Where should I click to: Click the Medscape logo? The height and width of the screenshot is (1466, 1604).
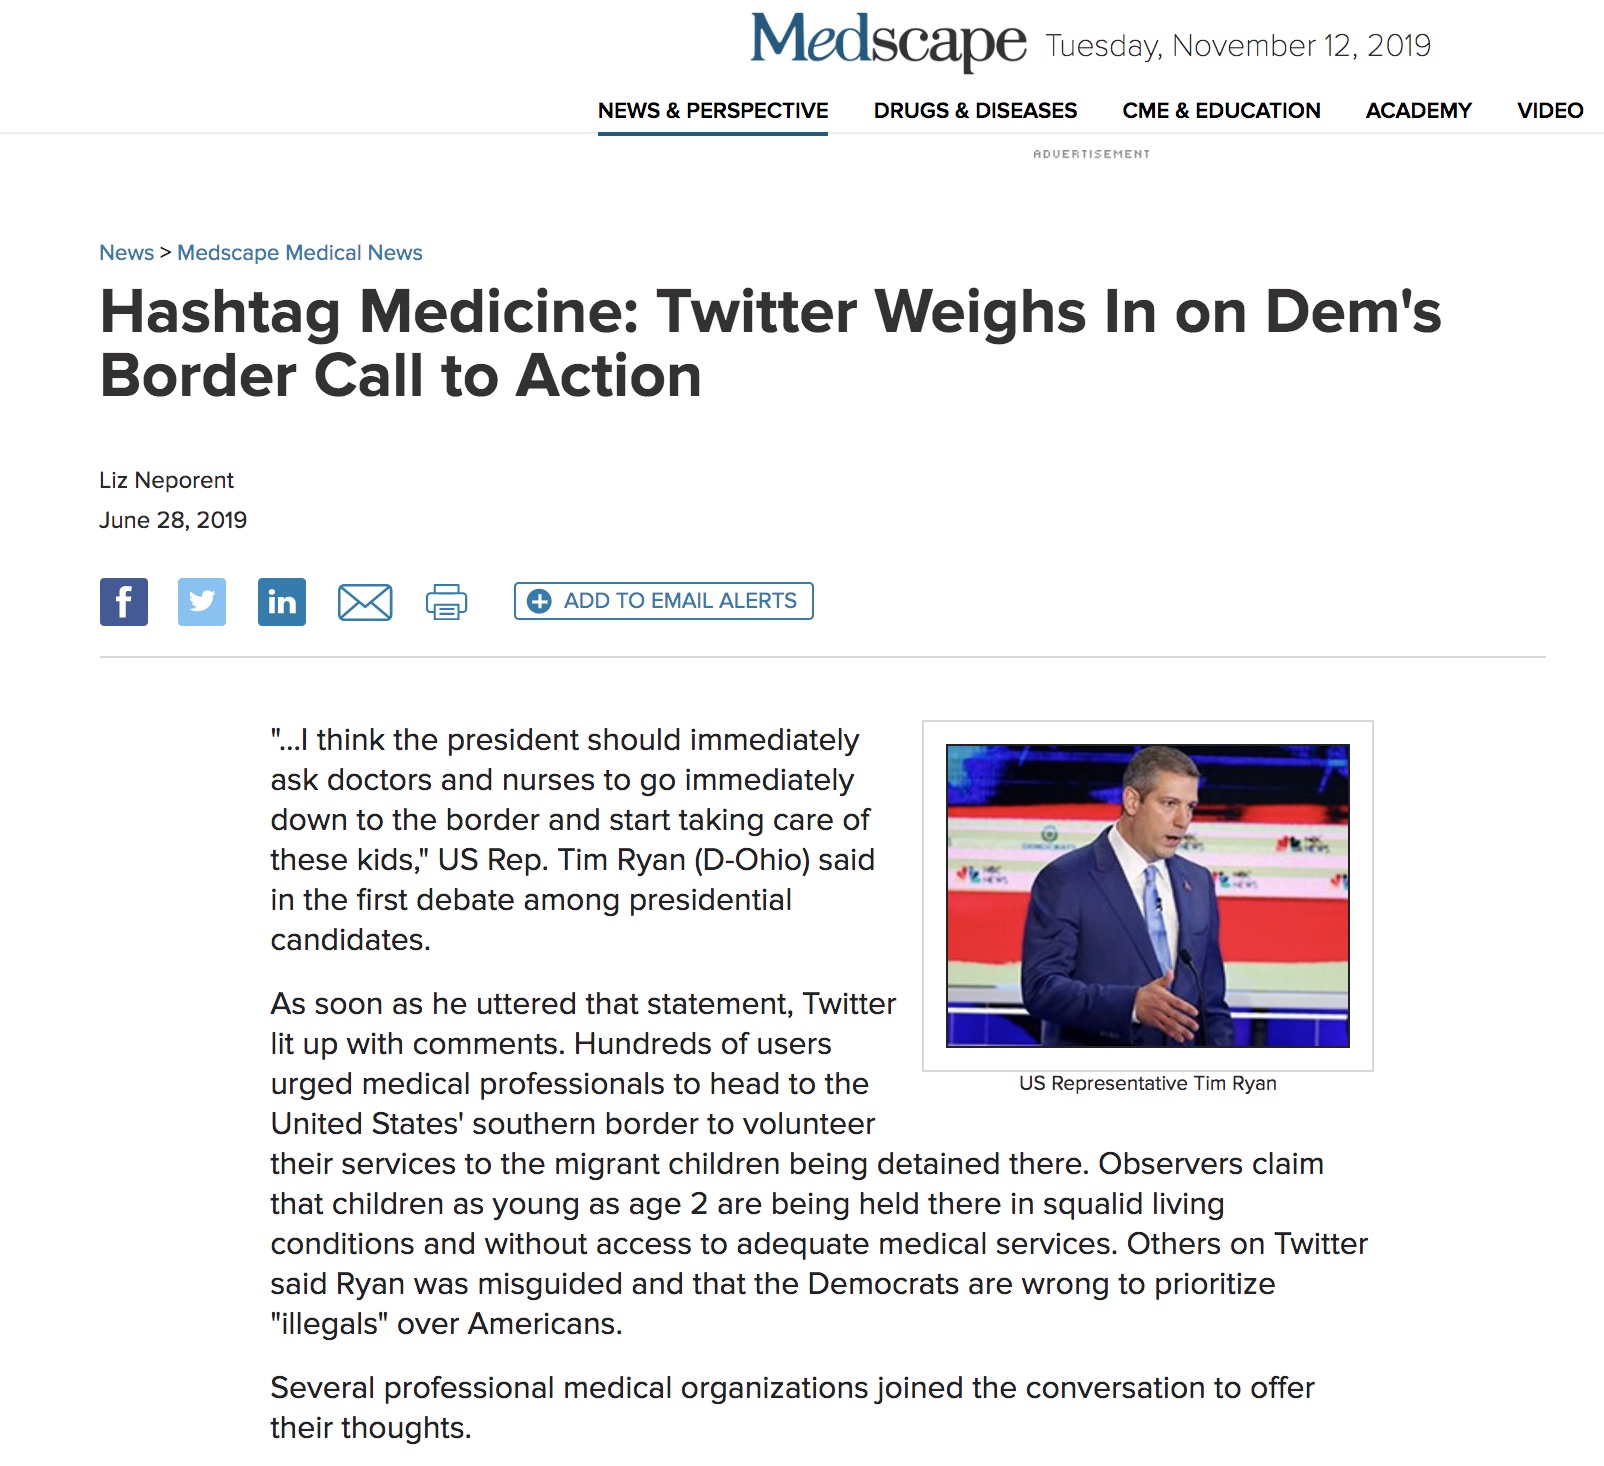(888, 42)
